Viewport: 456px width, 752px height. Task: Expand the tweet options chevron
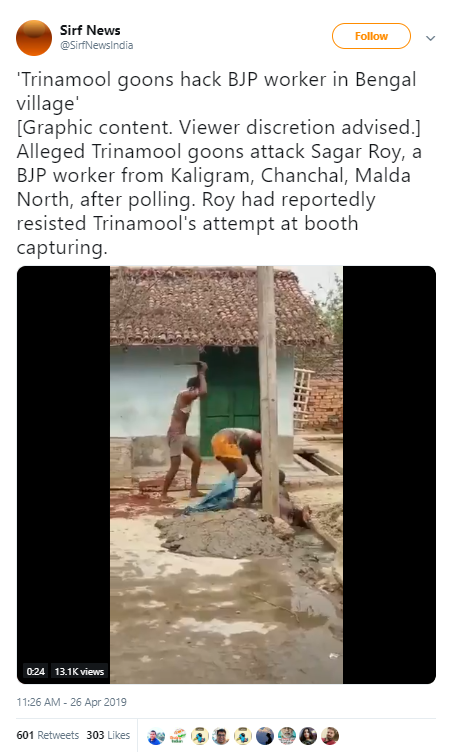tap(431, 38)
